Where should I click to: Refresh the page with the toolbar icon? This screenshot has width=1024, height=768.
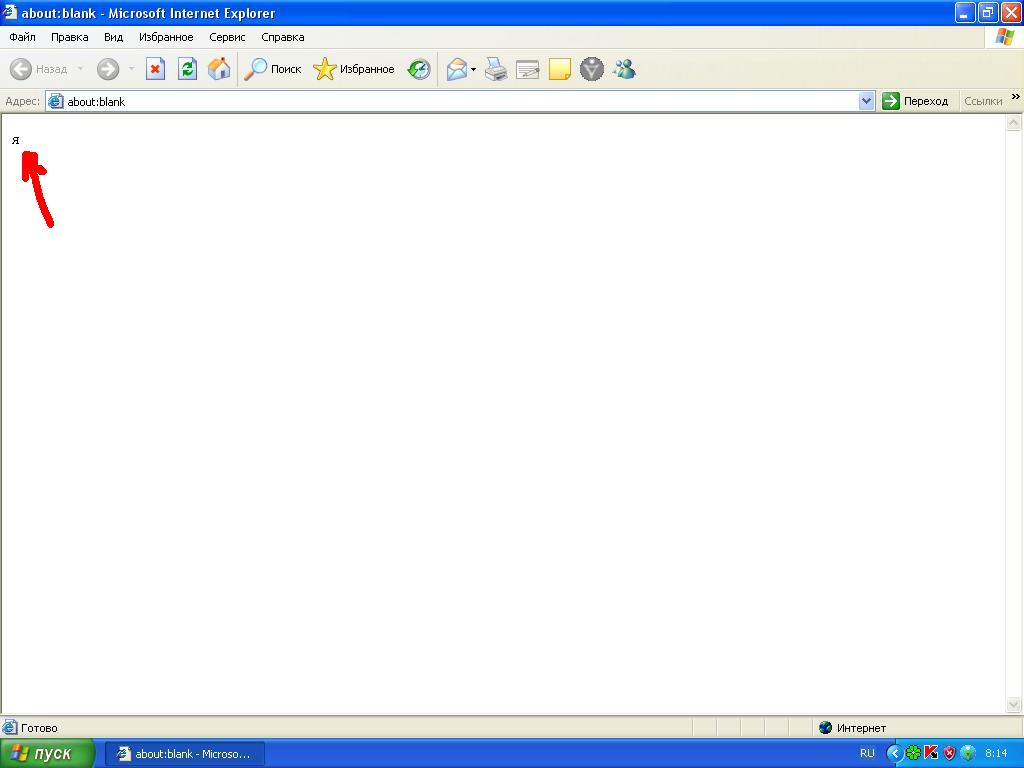point(187,69)
